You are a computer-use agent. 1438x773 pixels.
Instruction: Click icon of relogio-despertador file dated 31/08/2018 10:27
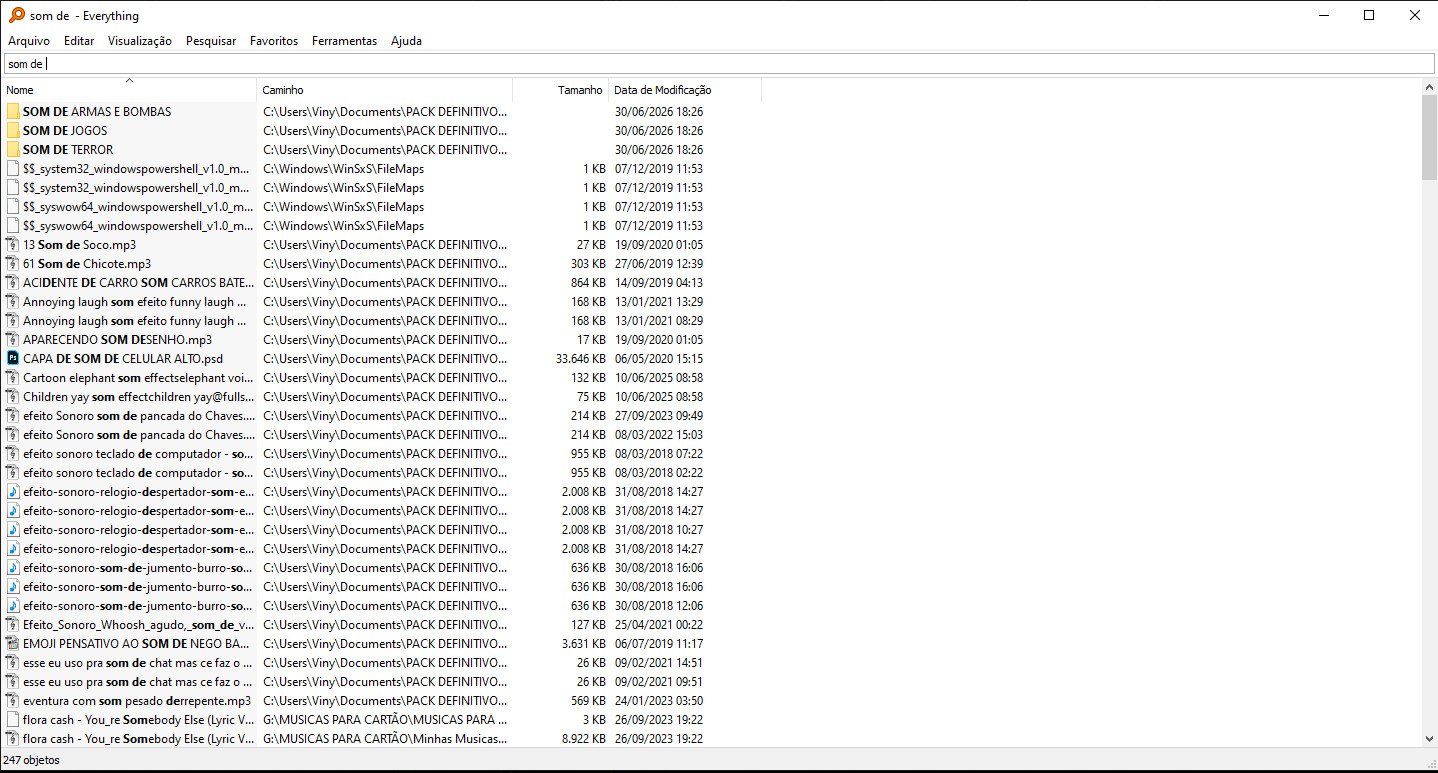(x=13, y=530)
